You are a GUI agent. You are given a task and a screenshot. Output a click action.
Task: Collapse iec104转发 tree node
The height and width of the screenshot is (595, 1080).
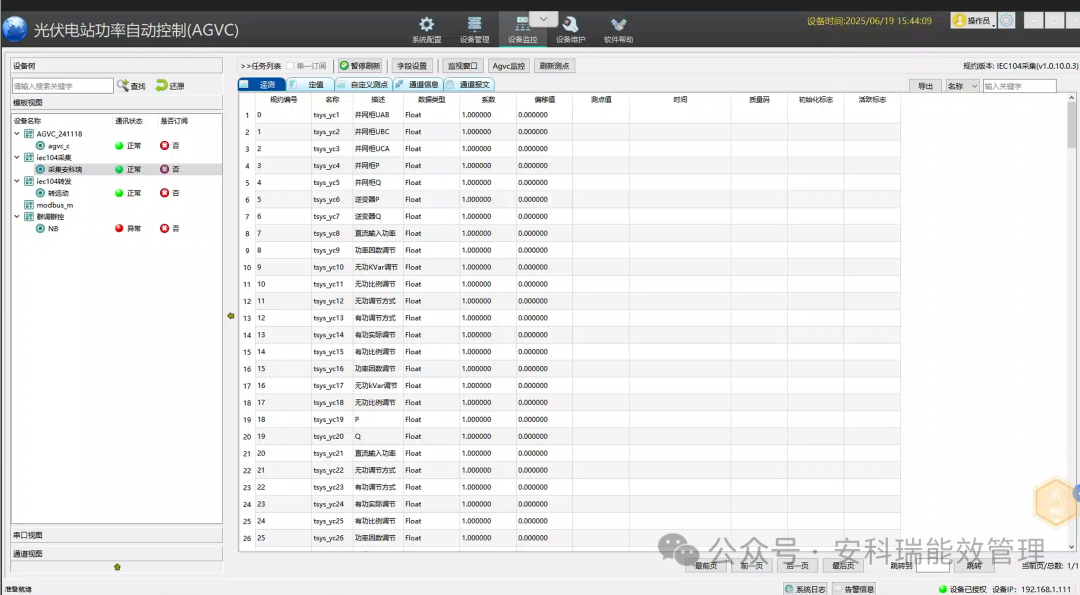click(17, 181)
